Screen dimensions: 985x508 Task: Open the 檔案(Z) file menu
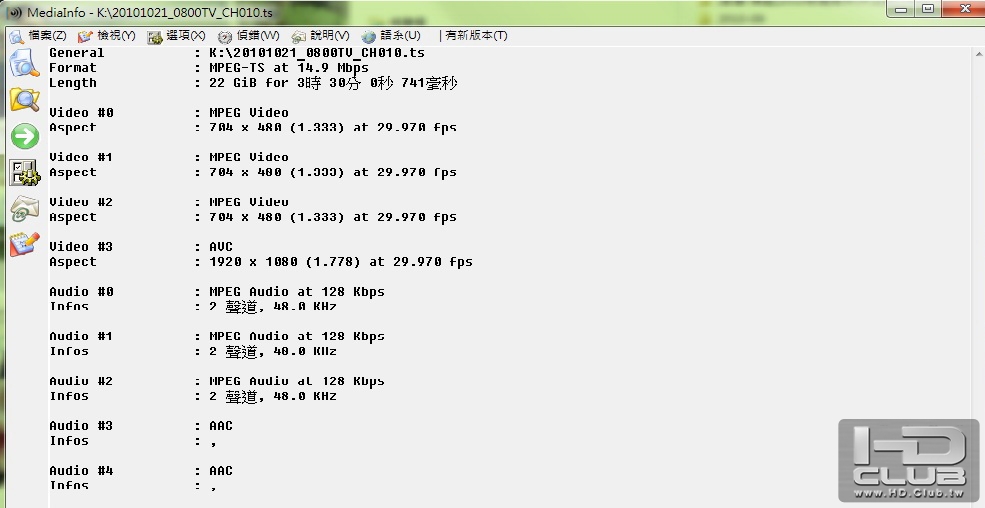tap(47, 36)
